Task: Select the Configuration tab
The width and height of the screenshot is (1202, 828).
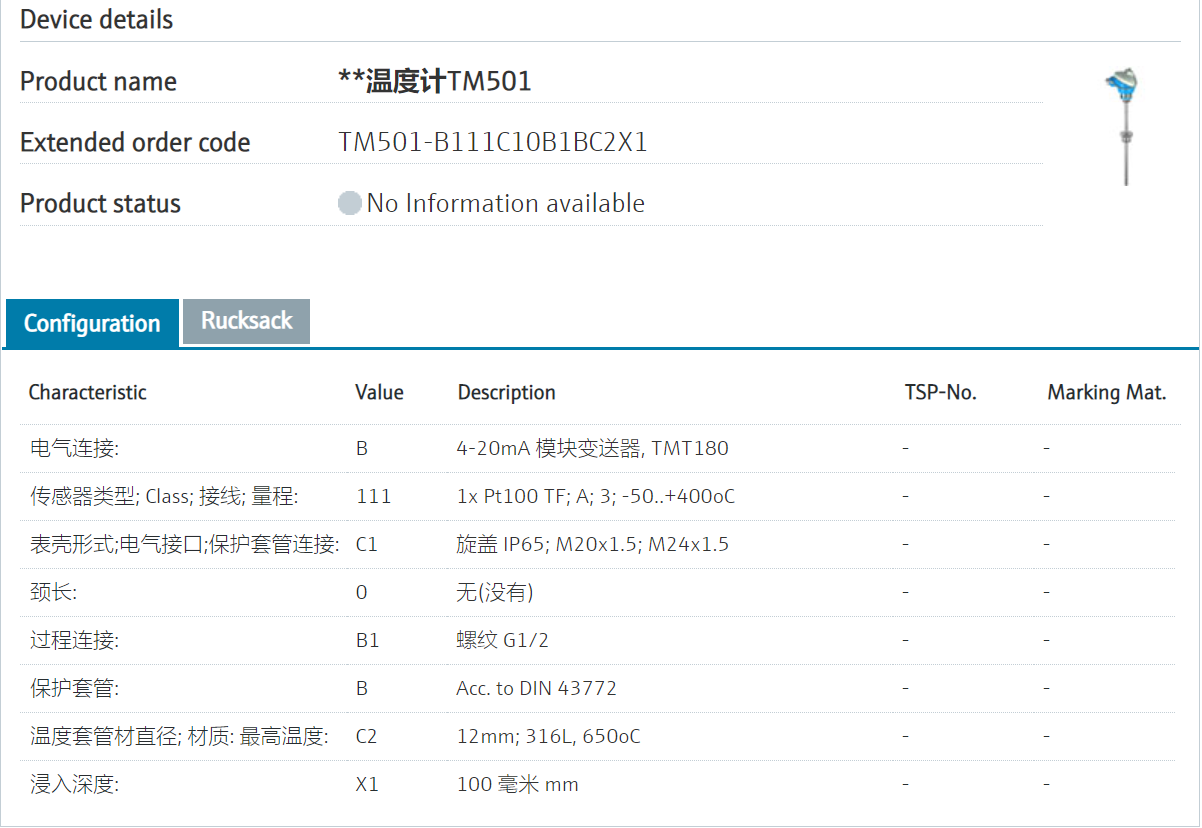Action: point(92,324)
